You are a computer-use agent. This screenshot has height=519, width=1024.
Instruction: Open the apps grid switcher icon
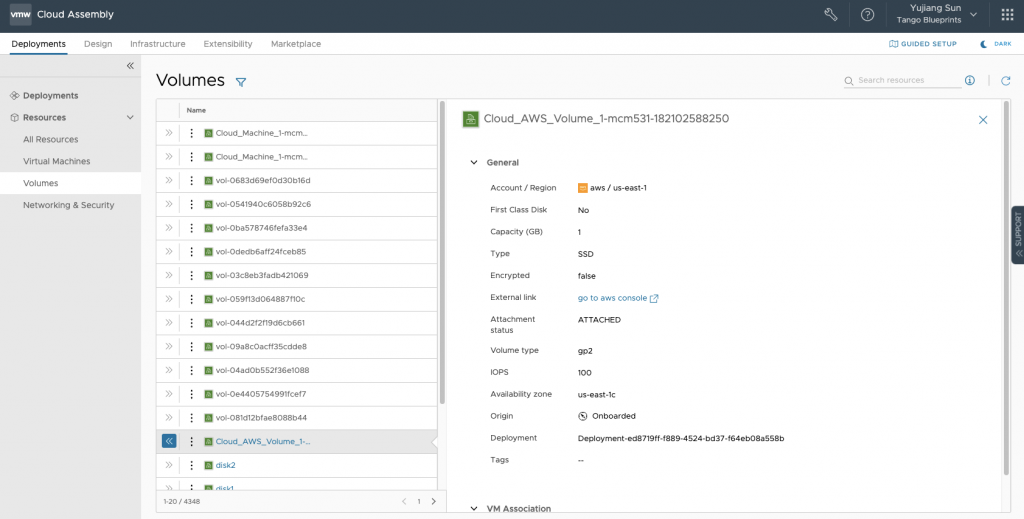(x=1006, y=15)
